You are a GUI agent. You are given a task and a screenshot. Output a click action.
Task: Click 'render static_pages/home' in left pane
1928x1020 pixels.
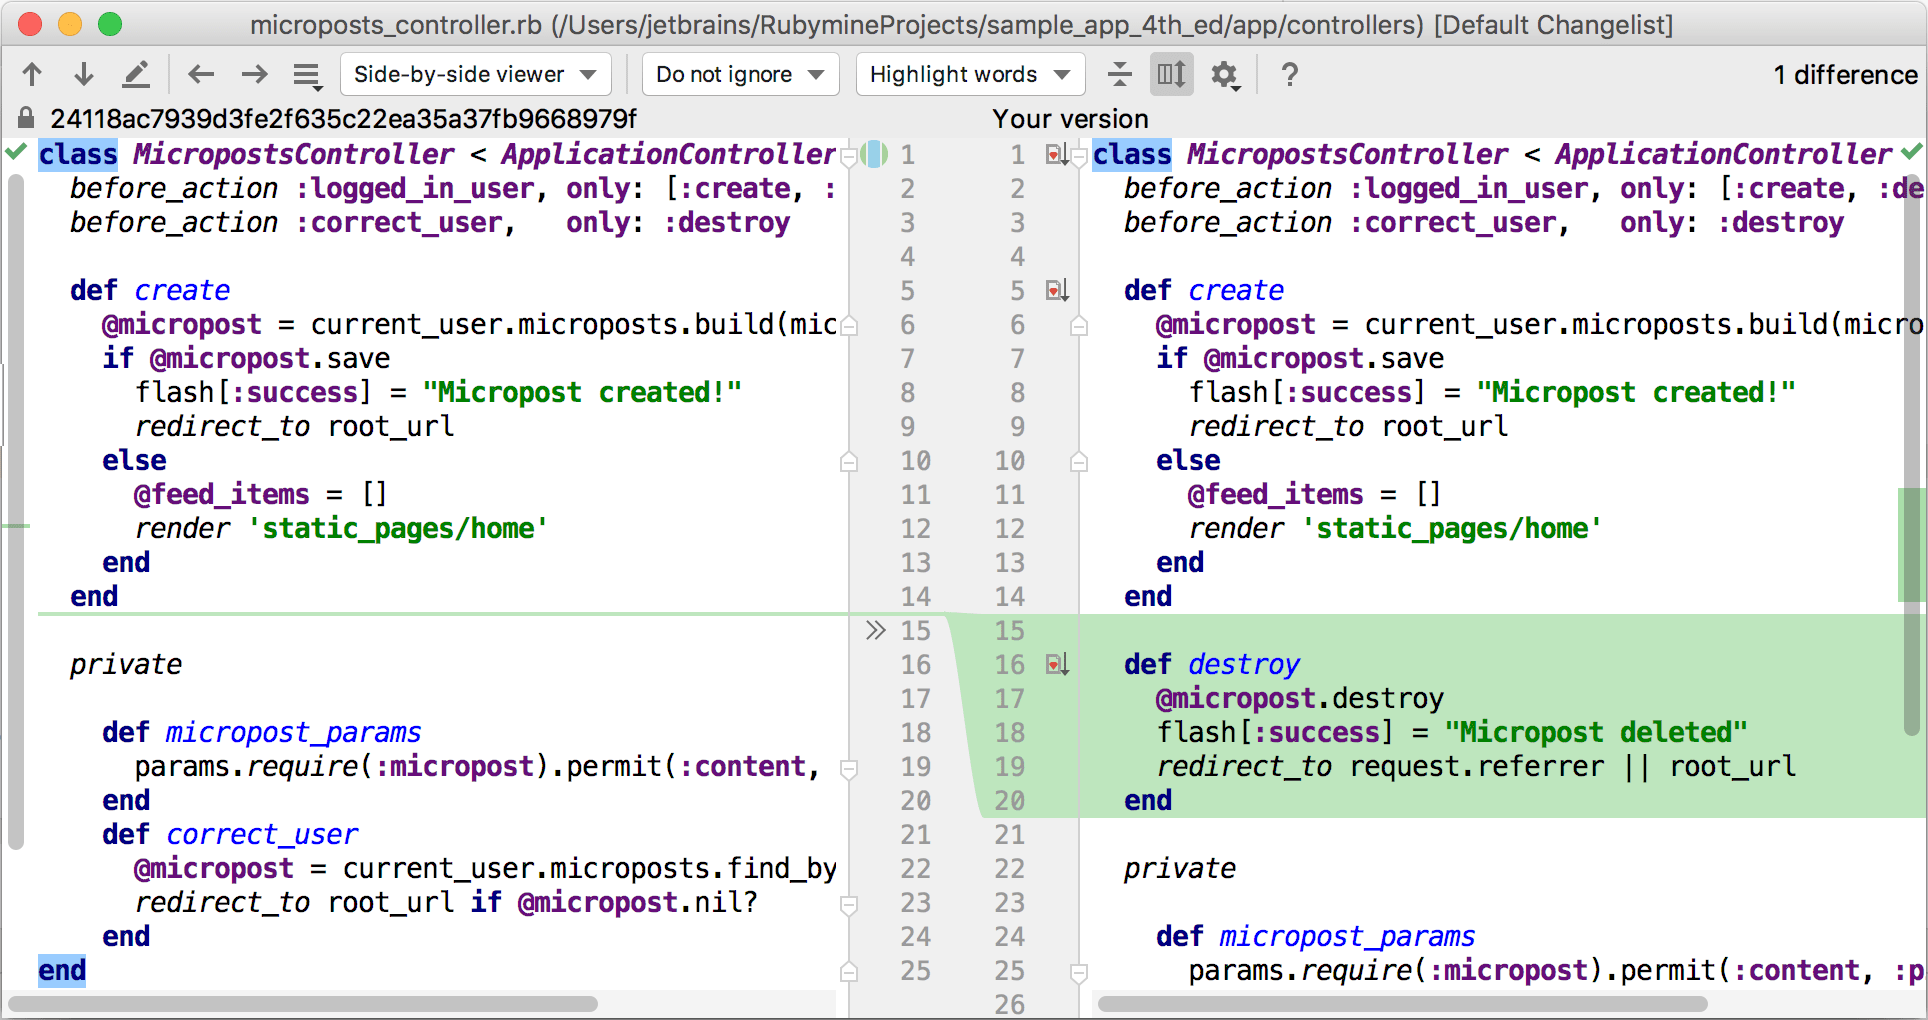coord(341,528)
